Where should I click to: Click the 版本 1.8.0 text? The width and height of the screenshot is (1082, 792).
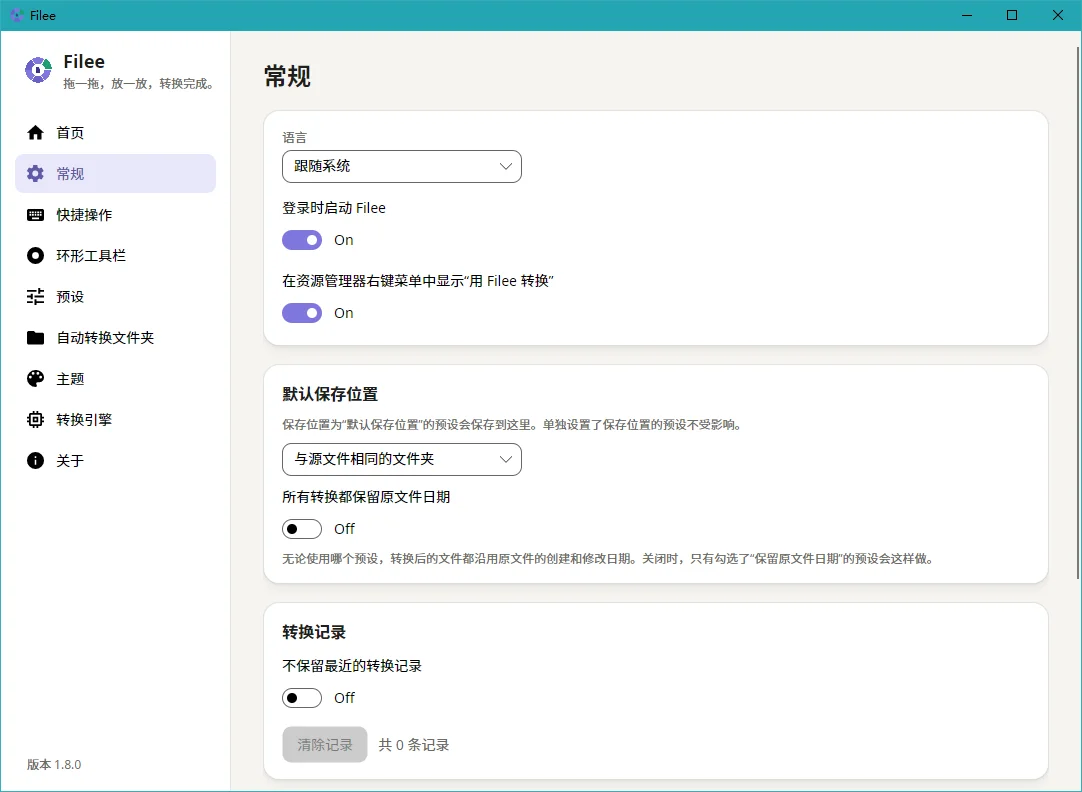coord(54,764)
